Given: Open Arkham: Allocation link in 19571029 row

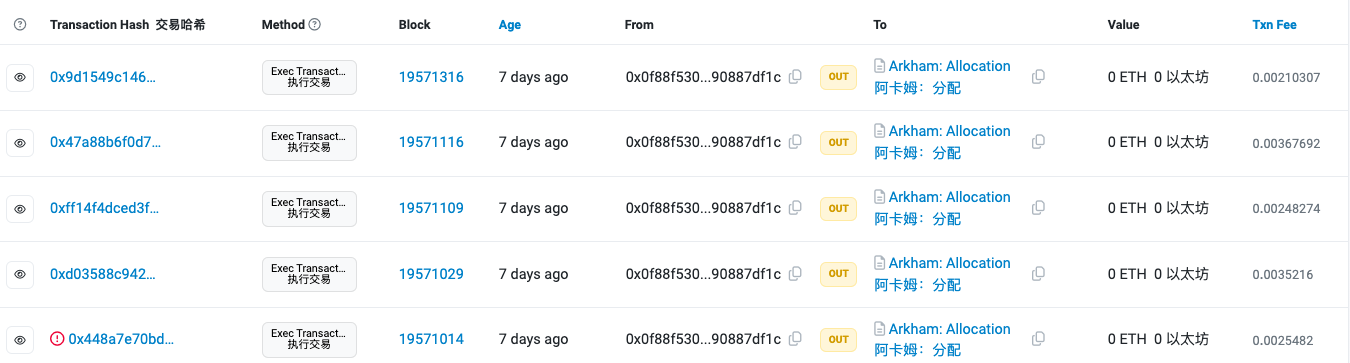Looking at the screenshot, I should pyautogui.click(x=949, y=263).
